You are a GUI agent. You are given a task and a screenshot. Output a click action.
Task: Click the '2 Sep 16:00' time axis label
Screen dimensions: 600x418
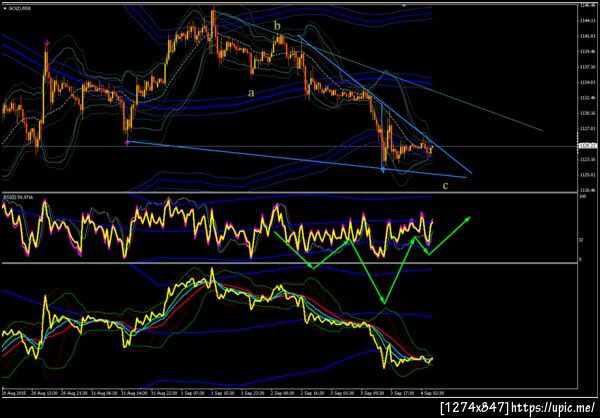[x=313, y=393]
